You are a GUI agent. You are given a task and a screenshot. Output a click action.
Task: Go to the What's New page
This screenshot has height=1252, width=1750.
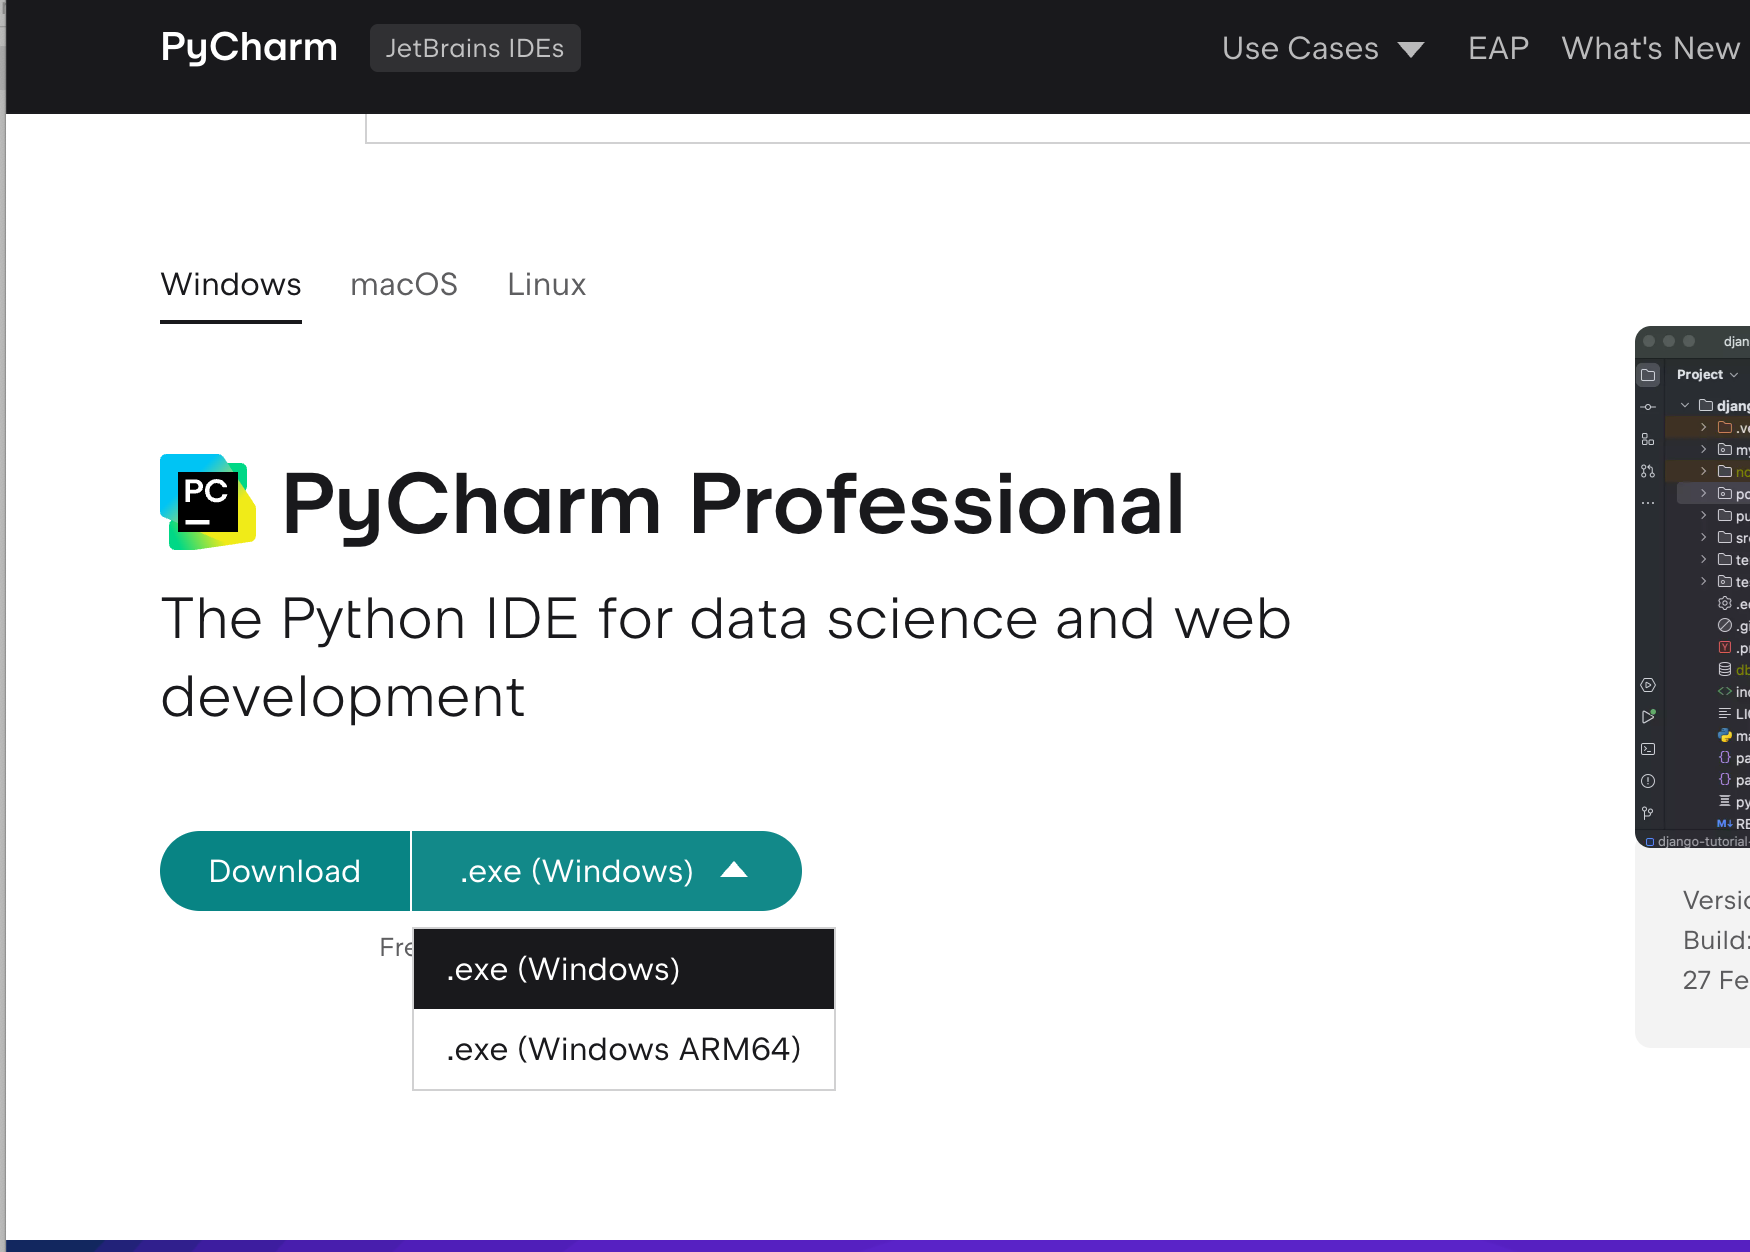coord(1650,48)
